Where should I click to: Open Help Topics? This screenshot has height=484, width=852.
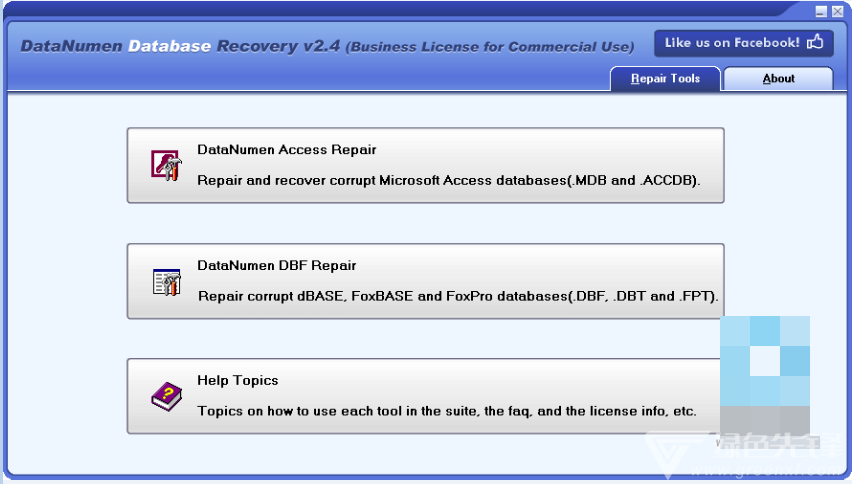pos(425,396)
